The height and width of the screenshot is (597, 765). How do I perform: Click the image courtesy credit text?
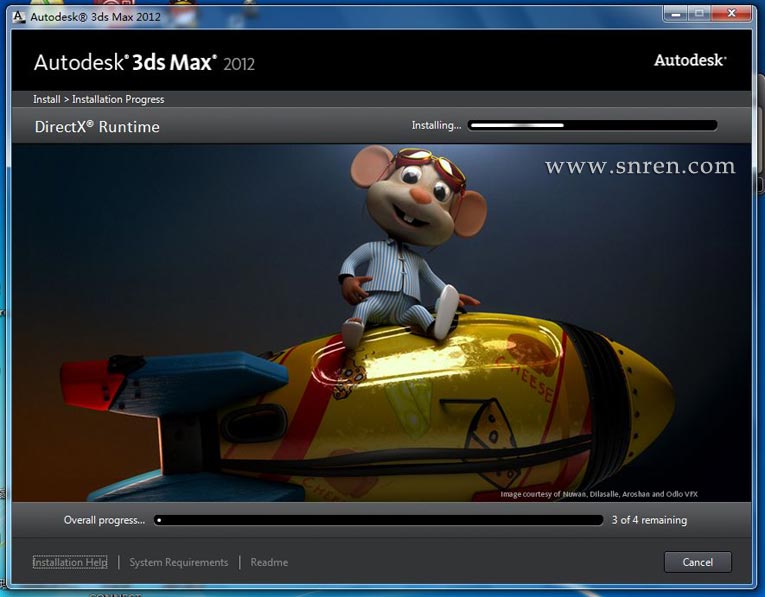click(599, 494)
